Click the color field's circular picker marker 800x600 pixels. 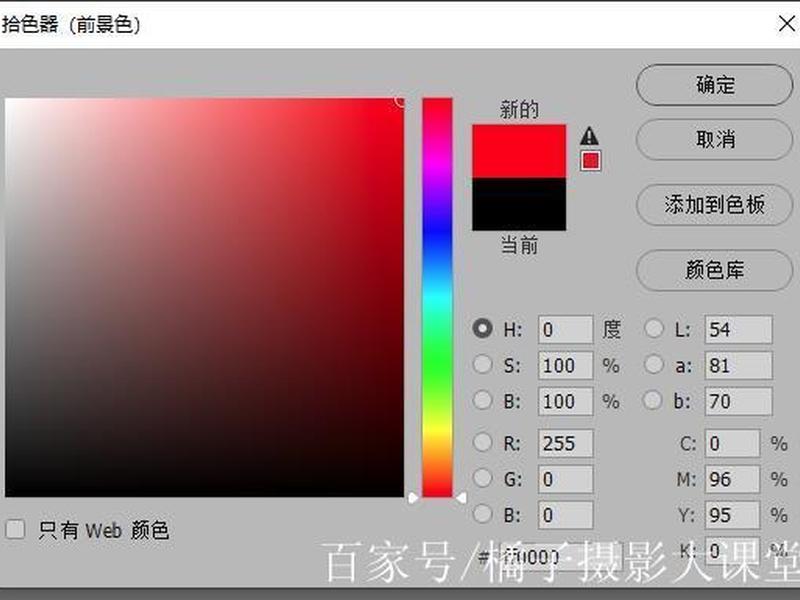[401, 101]
